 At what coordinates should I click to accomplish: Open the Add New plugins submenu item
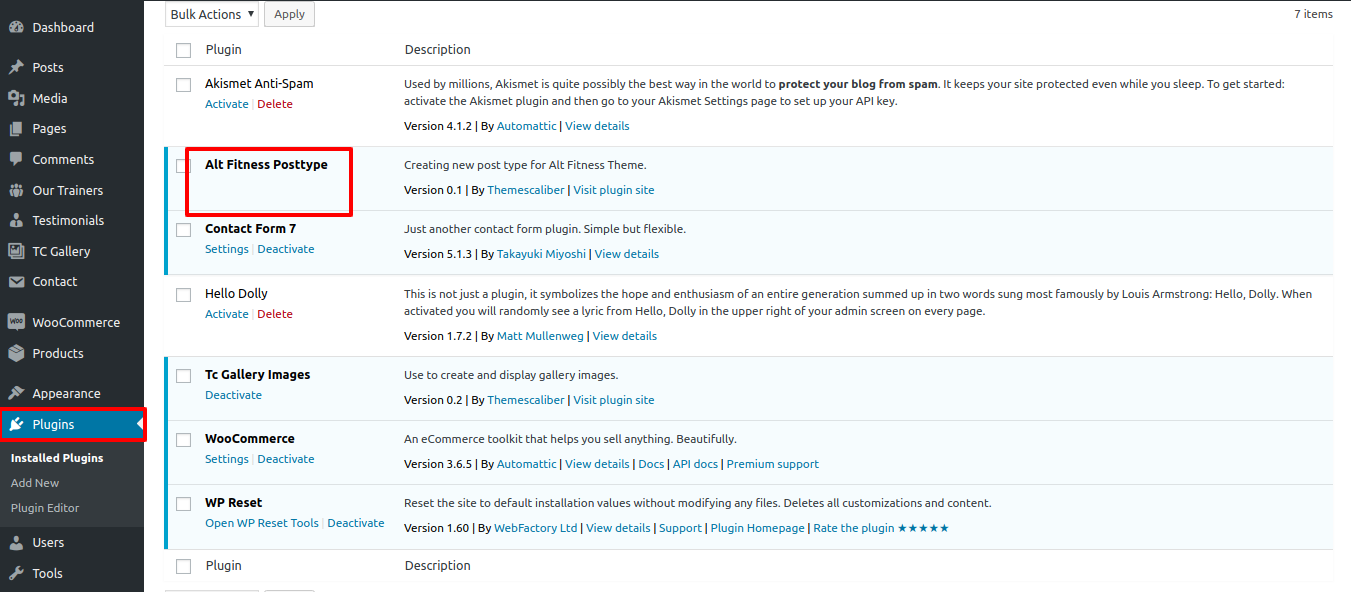pyautogui.click(x=35, y=483)
